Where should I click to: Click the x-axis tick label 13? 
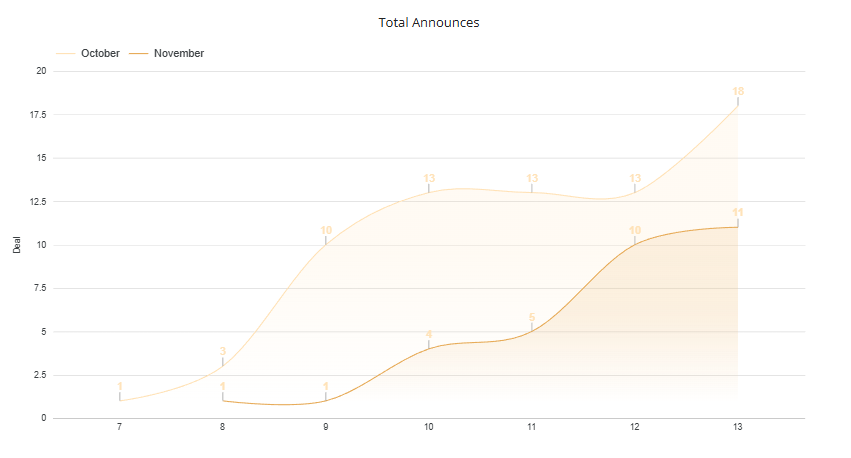[738, 428]
